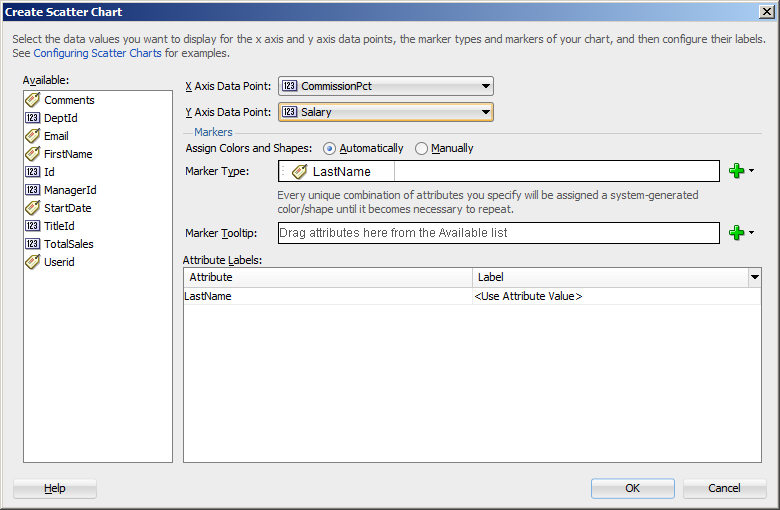Click green plus icon beside Marker Tooltip
The height and width of the screenshot is (510, 780).
point(737,233)
